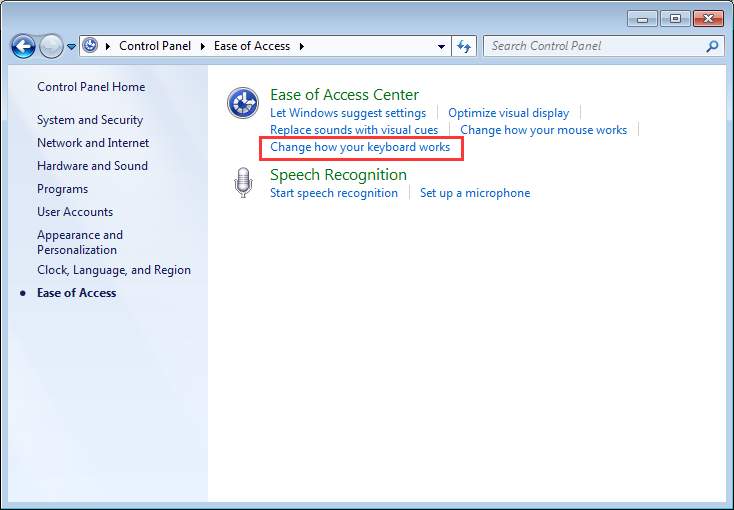Click the Refresh button beside address bar
Screen dimensions: 734x510
464,46
